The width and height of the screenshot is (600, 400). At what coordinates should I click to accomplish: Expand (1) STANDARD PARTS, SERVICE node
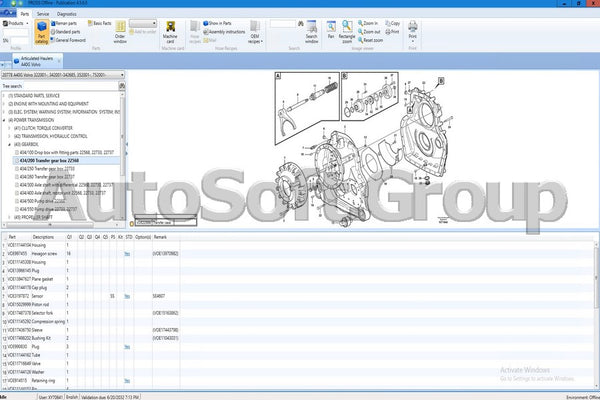pyautogui.click(x=4, y=96)
